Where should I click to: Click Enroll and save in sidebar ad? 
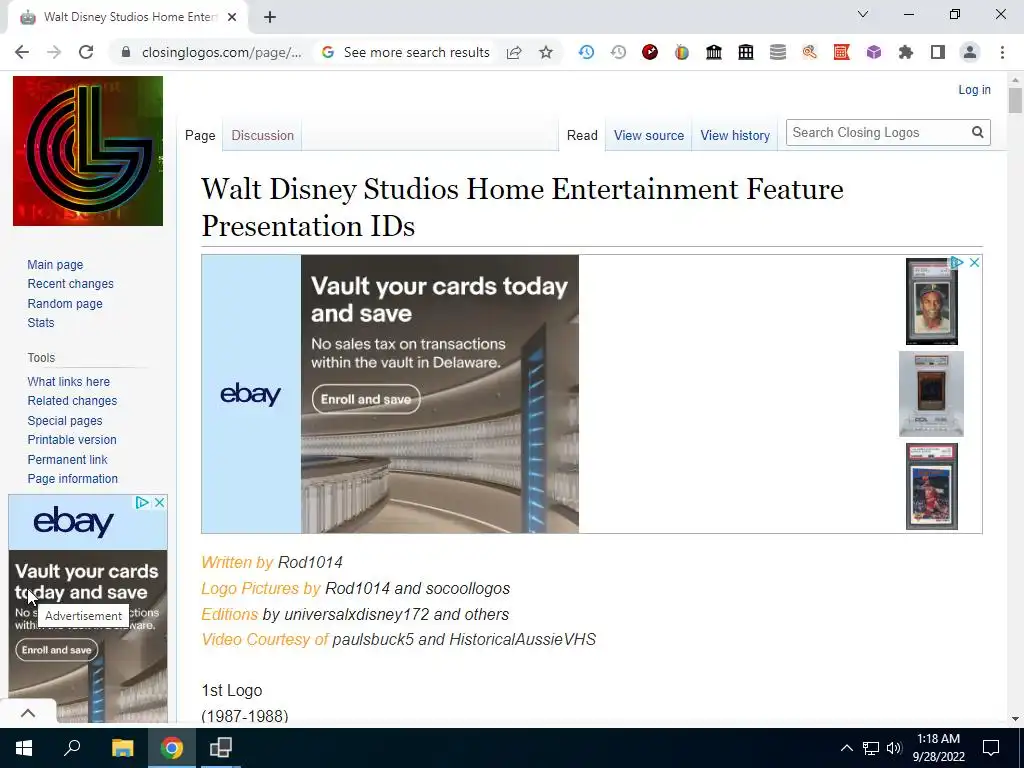tap(57, 650)
